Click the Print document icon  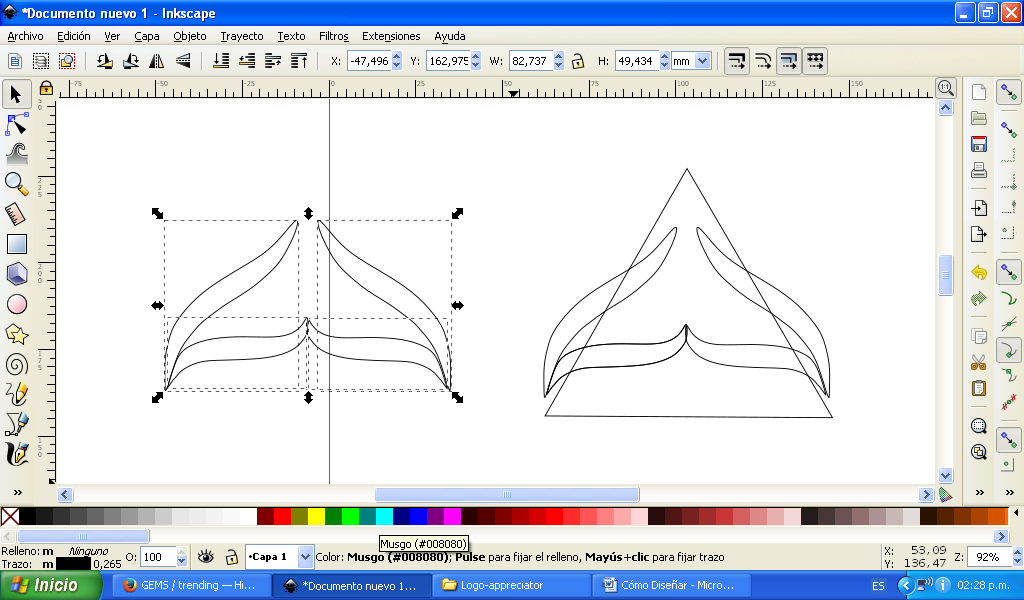pyautogui.click(x=978, y=170)
